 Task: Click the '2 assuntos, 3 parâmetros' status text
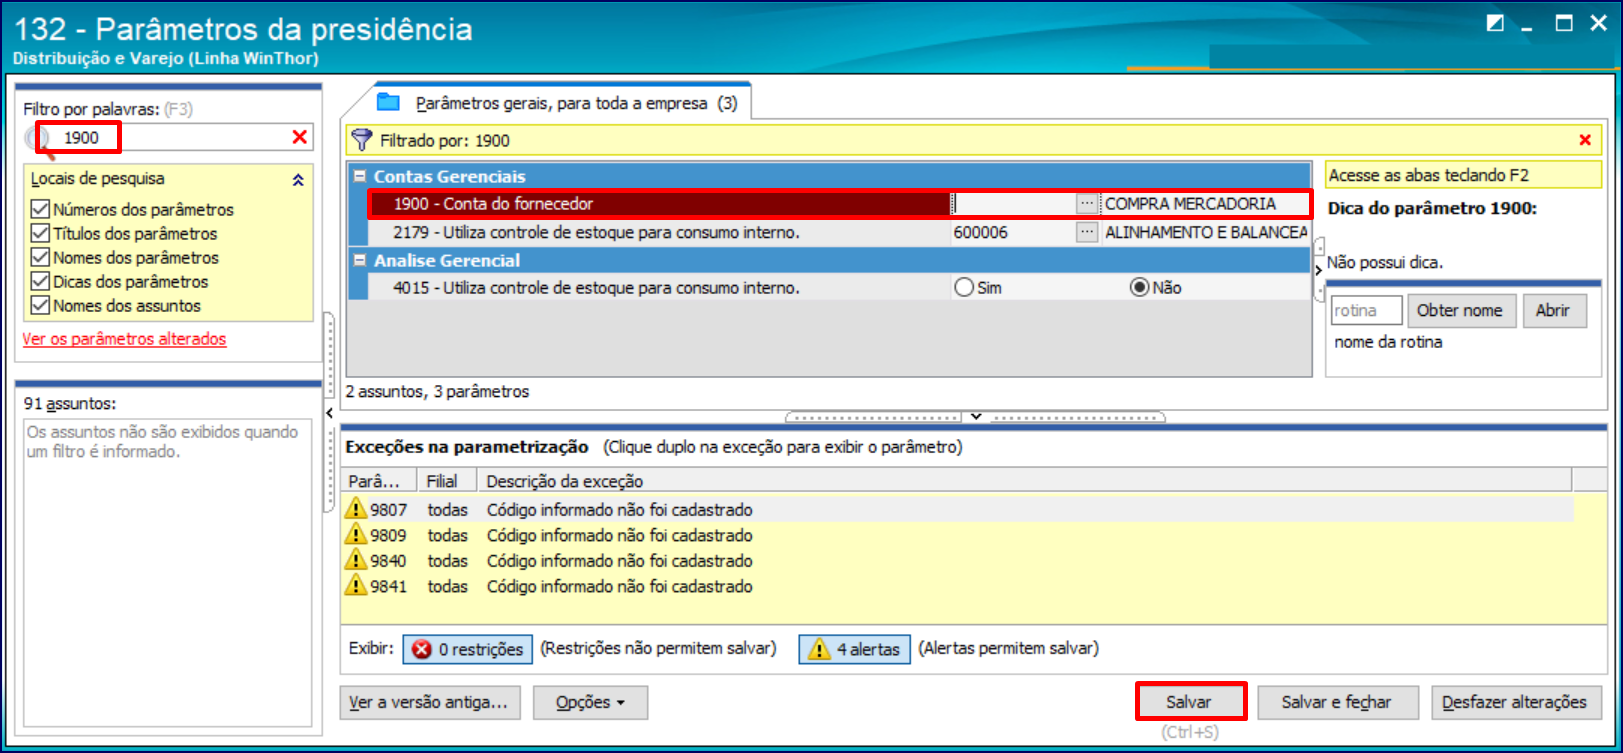click(437, 391)
